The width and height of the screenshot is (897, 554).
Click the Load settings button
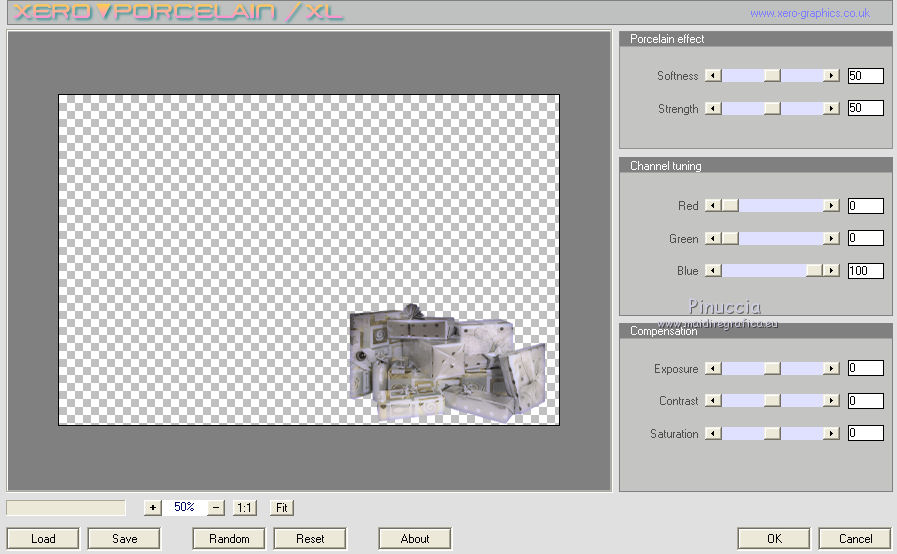point(43,539)
